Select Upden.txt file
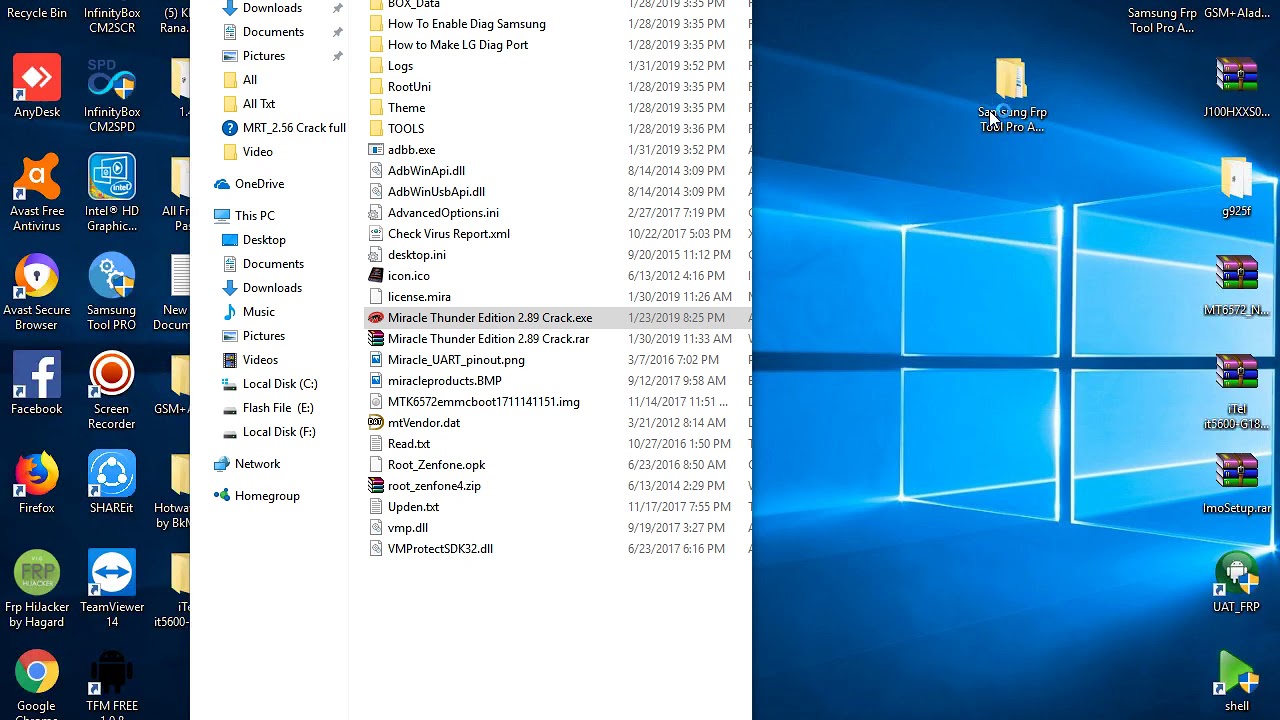The width and height of the screenshot is (1280, 720). (413, 507)
